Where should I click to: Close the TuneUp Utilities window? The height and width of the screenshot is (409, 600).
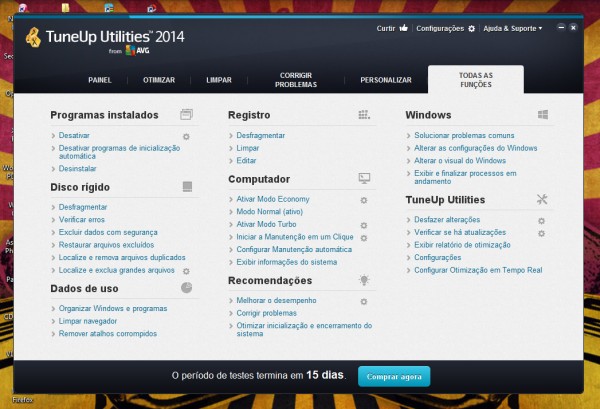tap(573, 27)
